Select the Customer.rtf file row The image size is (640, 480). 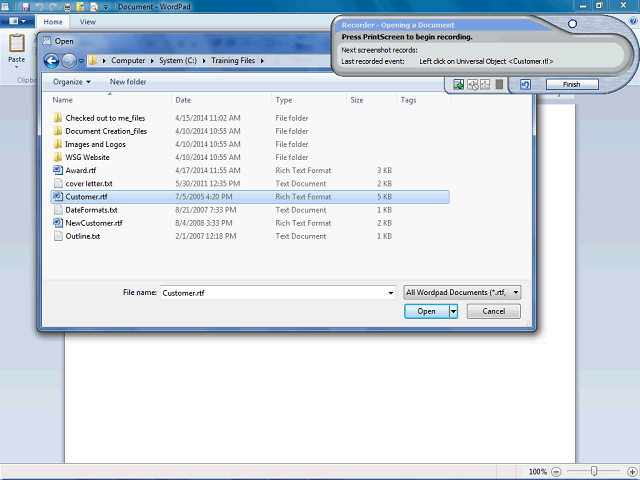[250, 197]
